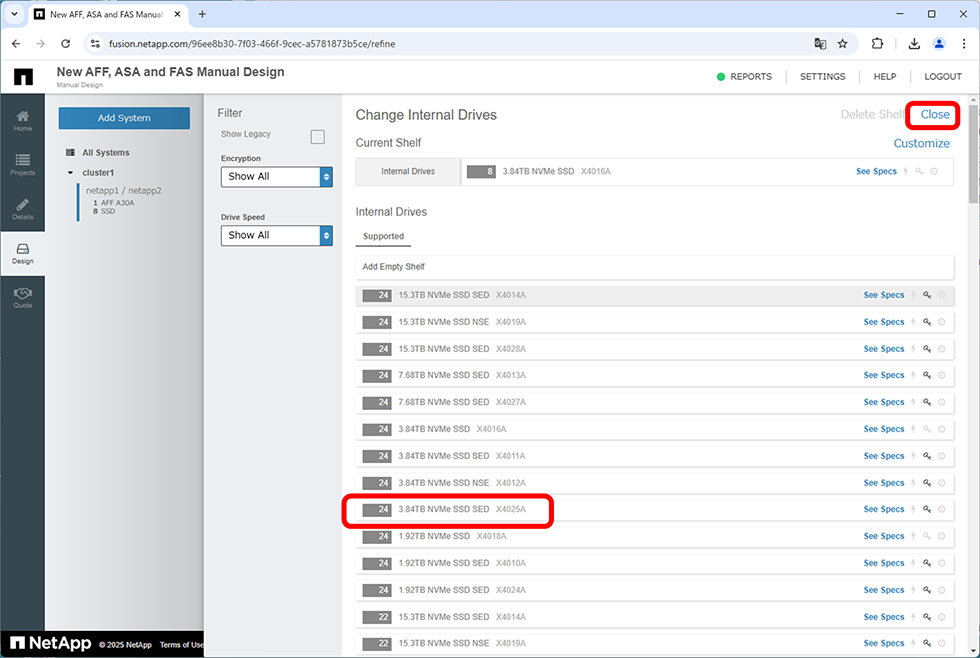980x658 pixels.
Task: Click the vertical scrollbar of the drives list
Action: pyautogui.click(x=974, y=153)
